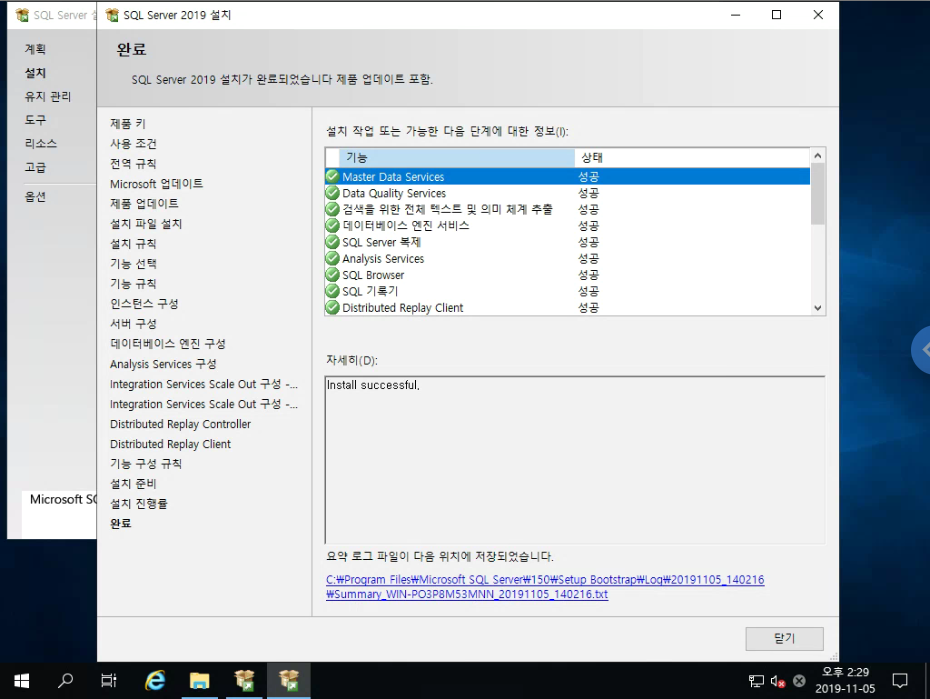Click the SQL Server 2019 설치 title bar icon
Screen dimensions: 930x699
pos(112,15)
